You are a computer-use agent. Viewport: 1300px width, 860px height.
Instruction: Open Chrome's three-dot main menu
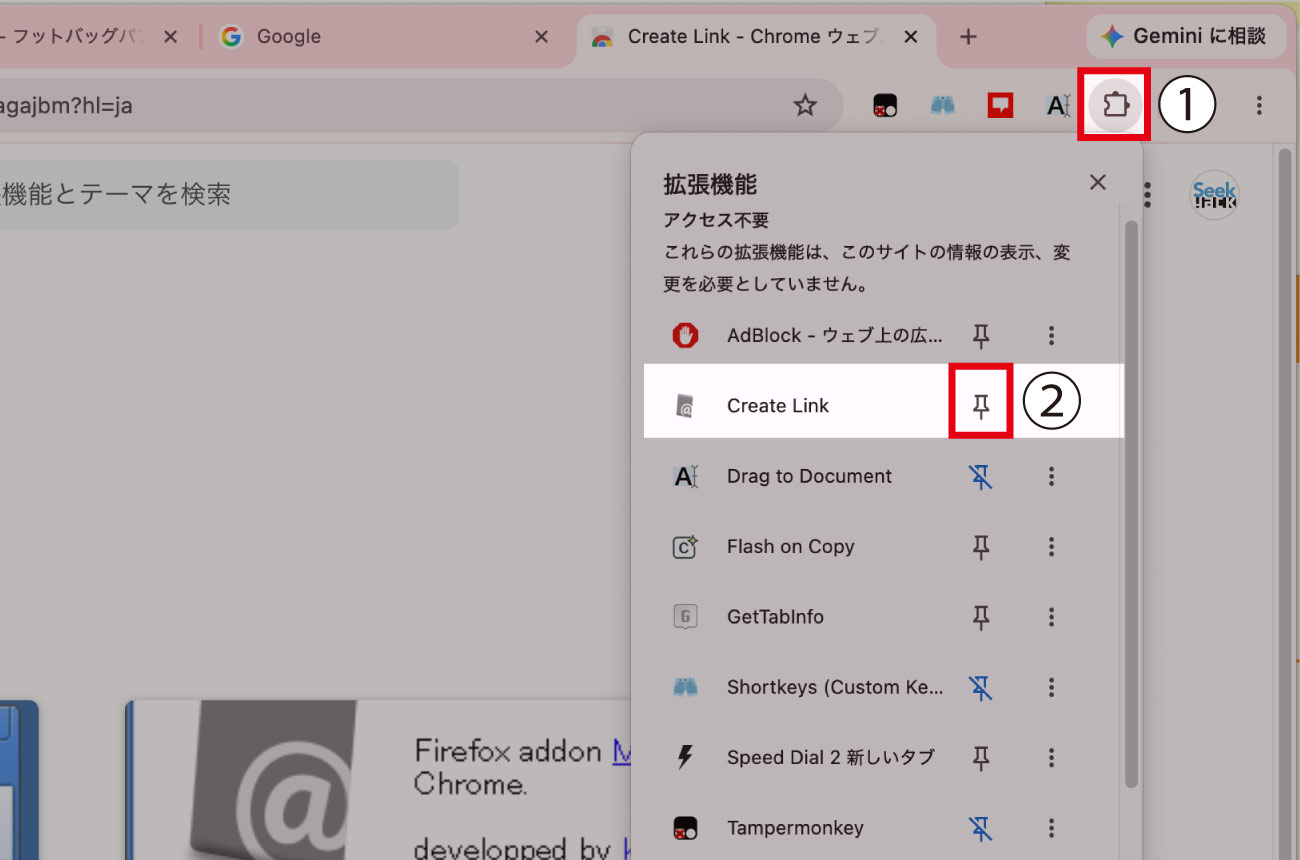pyautogui.click(x=1259, y=105)
